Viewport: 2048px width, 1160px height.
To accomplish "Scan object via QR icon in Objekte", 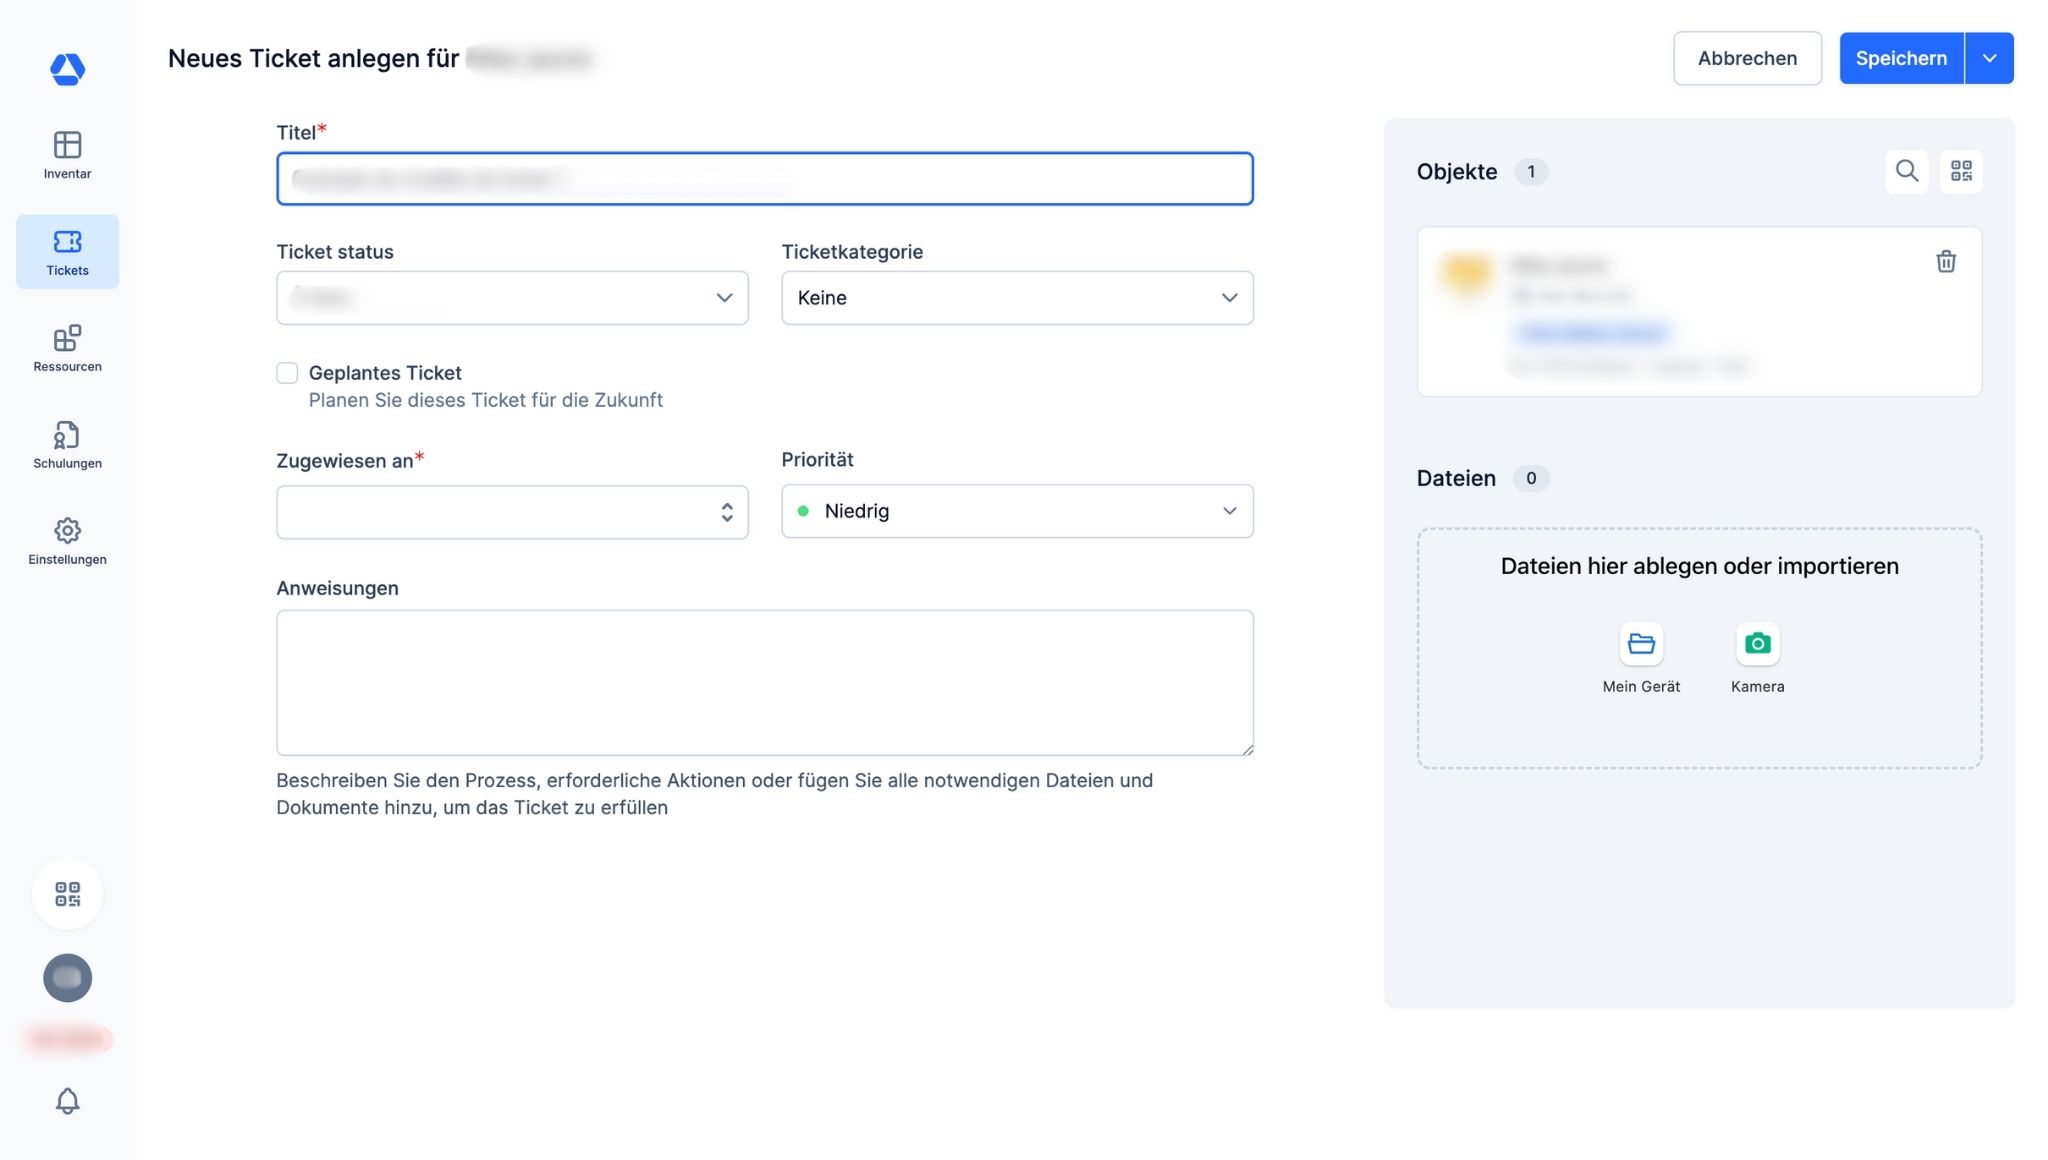I will coord(1960,172).
